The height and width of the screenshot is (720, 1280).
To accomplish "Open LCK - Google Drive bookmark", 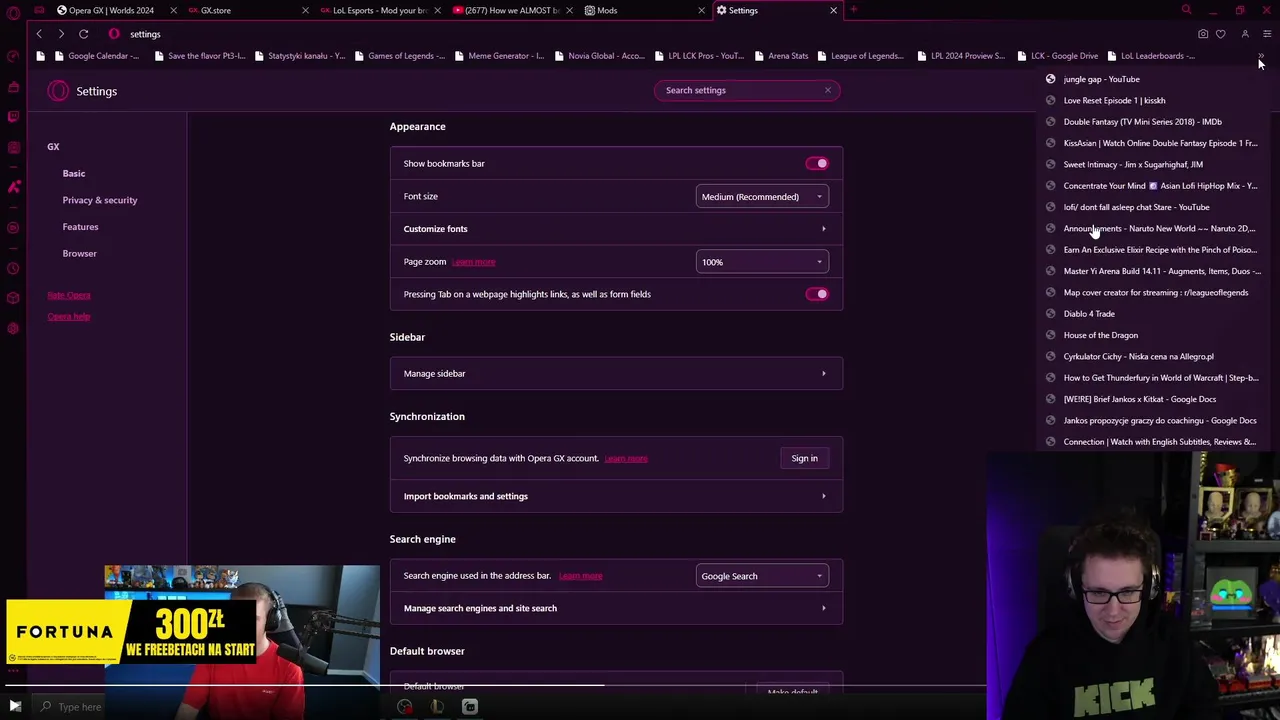I will click(x=1058, y=56).
